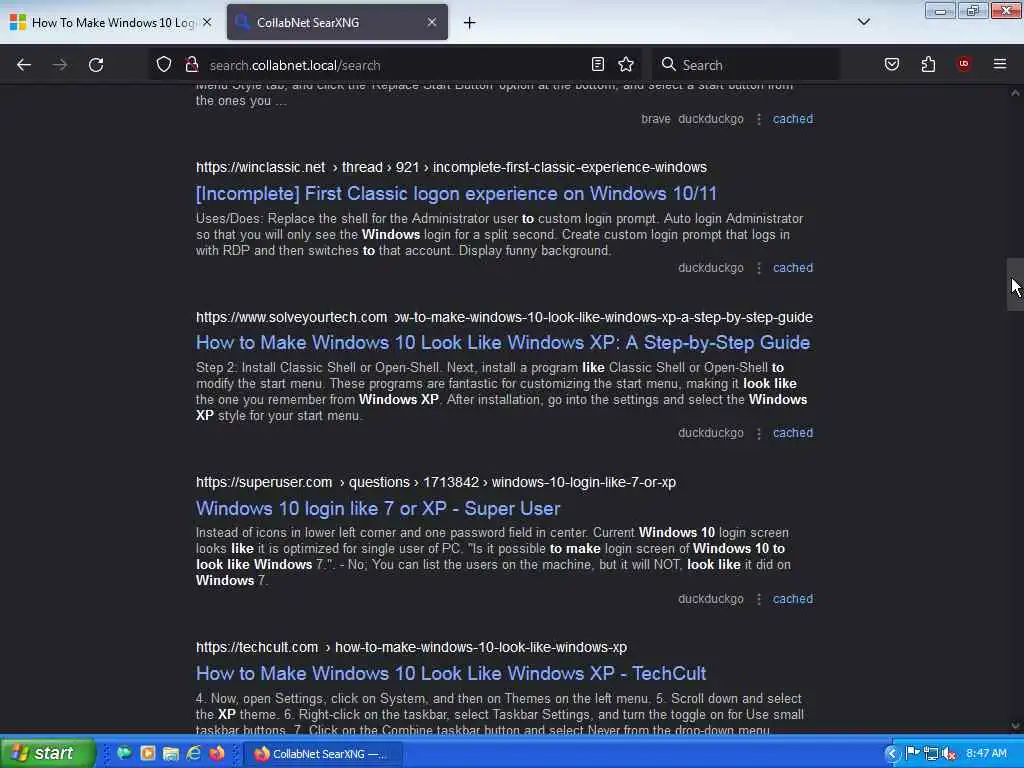Open the list all tabs chevron

[x=863, y=22]
